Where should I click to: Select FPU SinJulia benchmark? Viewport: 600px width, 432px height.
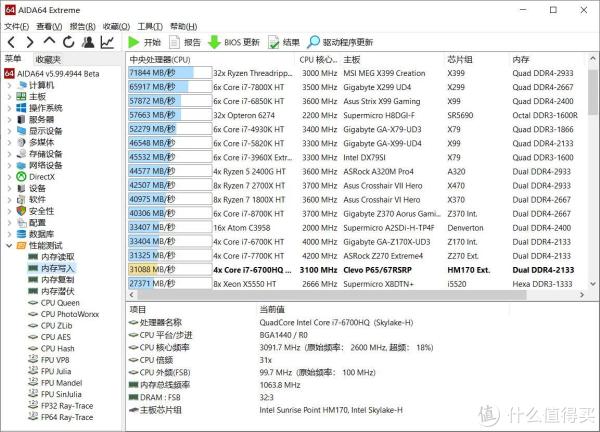tap(55, 395)
